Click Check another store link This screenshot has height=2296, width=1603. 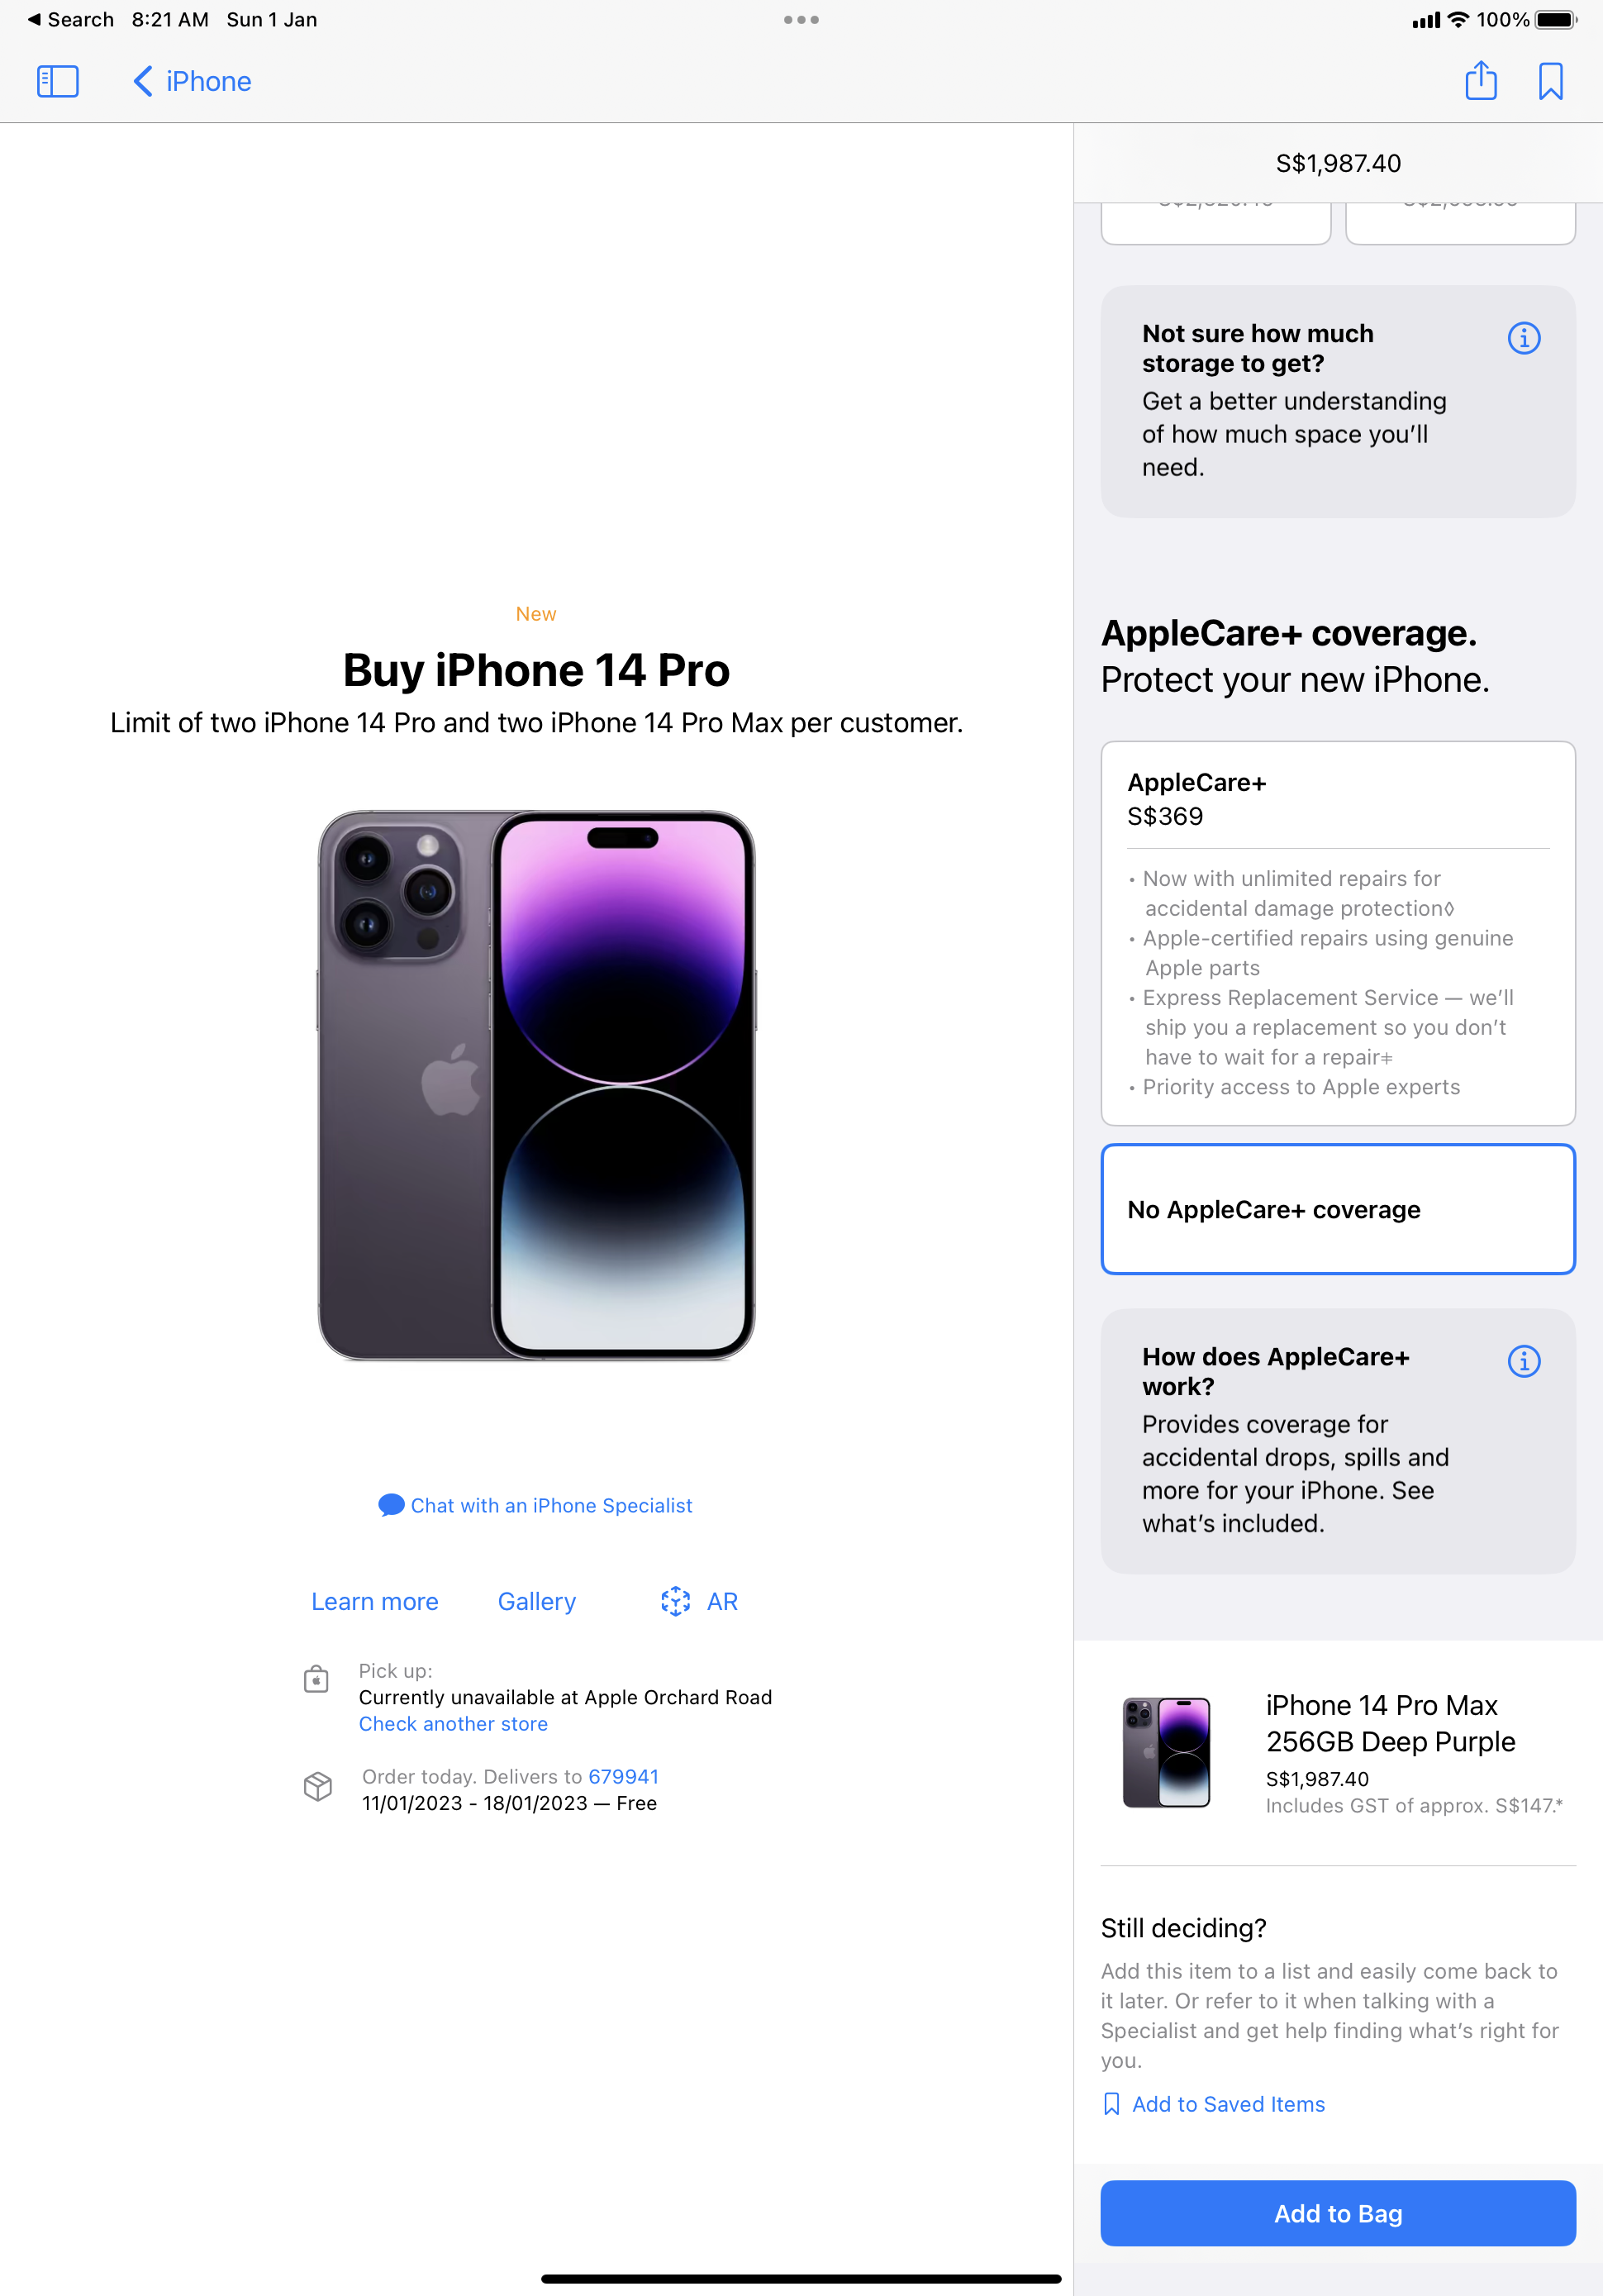(x=453, y=1724)
